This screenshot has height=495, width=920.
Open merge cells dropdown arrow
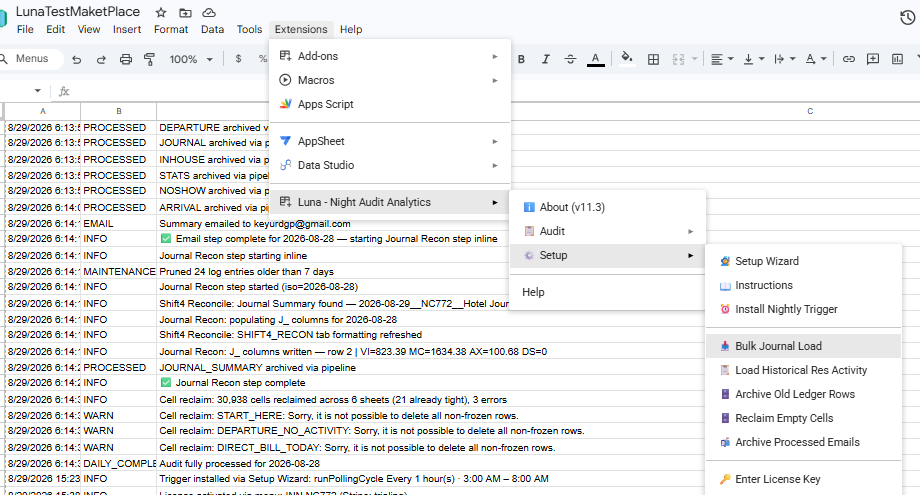click(695, 59)
